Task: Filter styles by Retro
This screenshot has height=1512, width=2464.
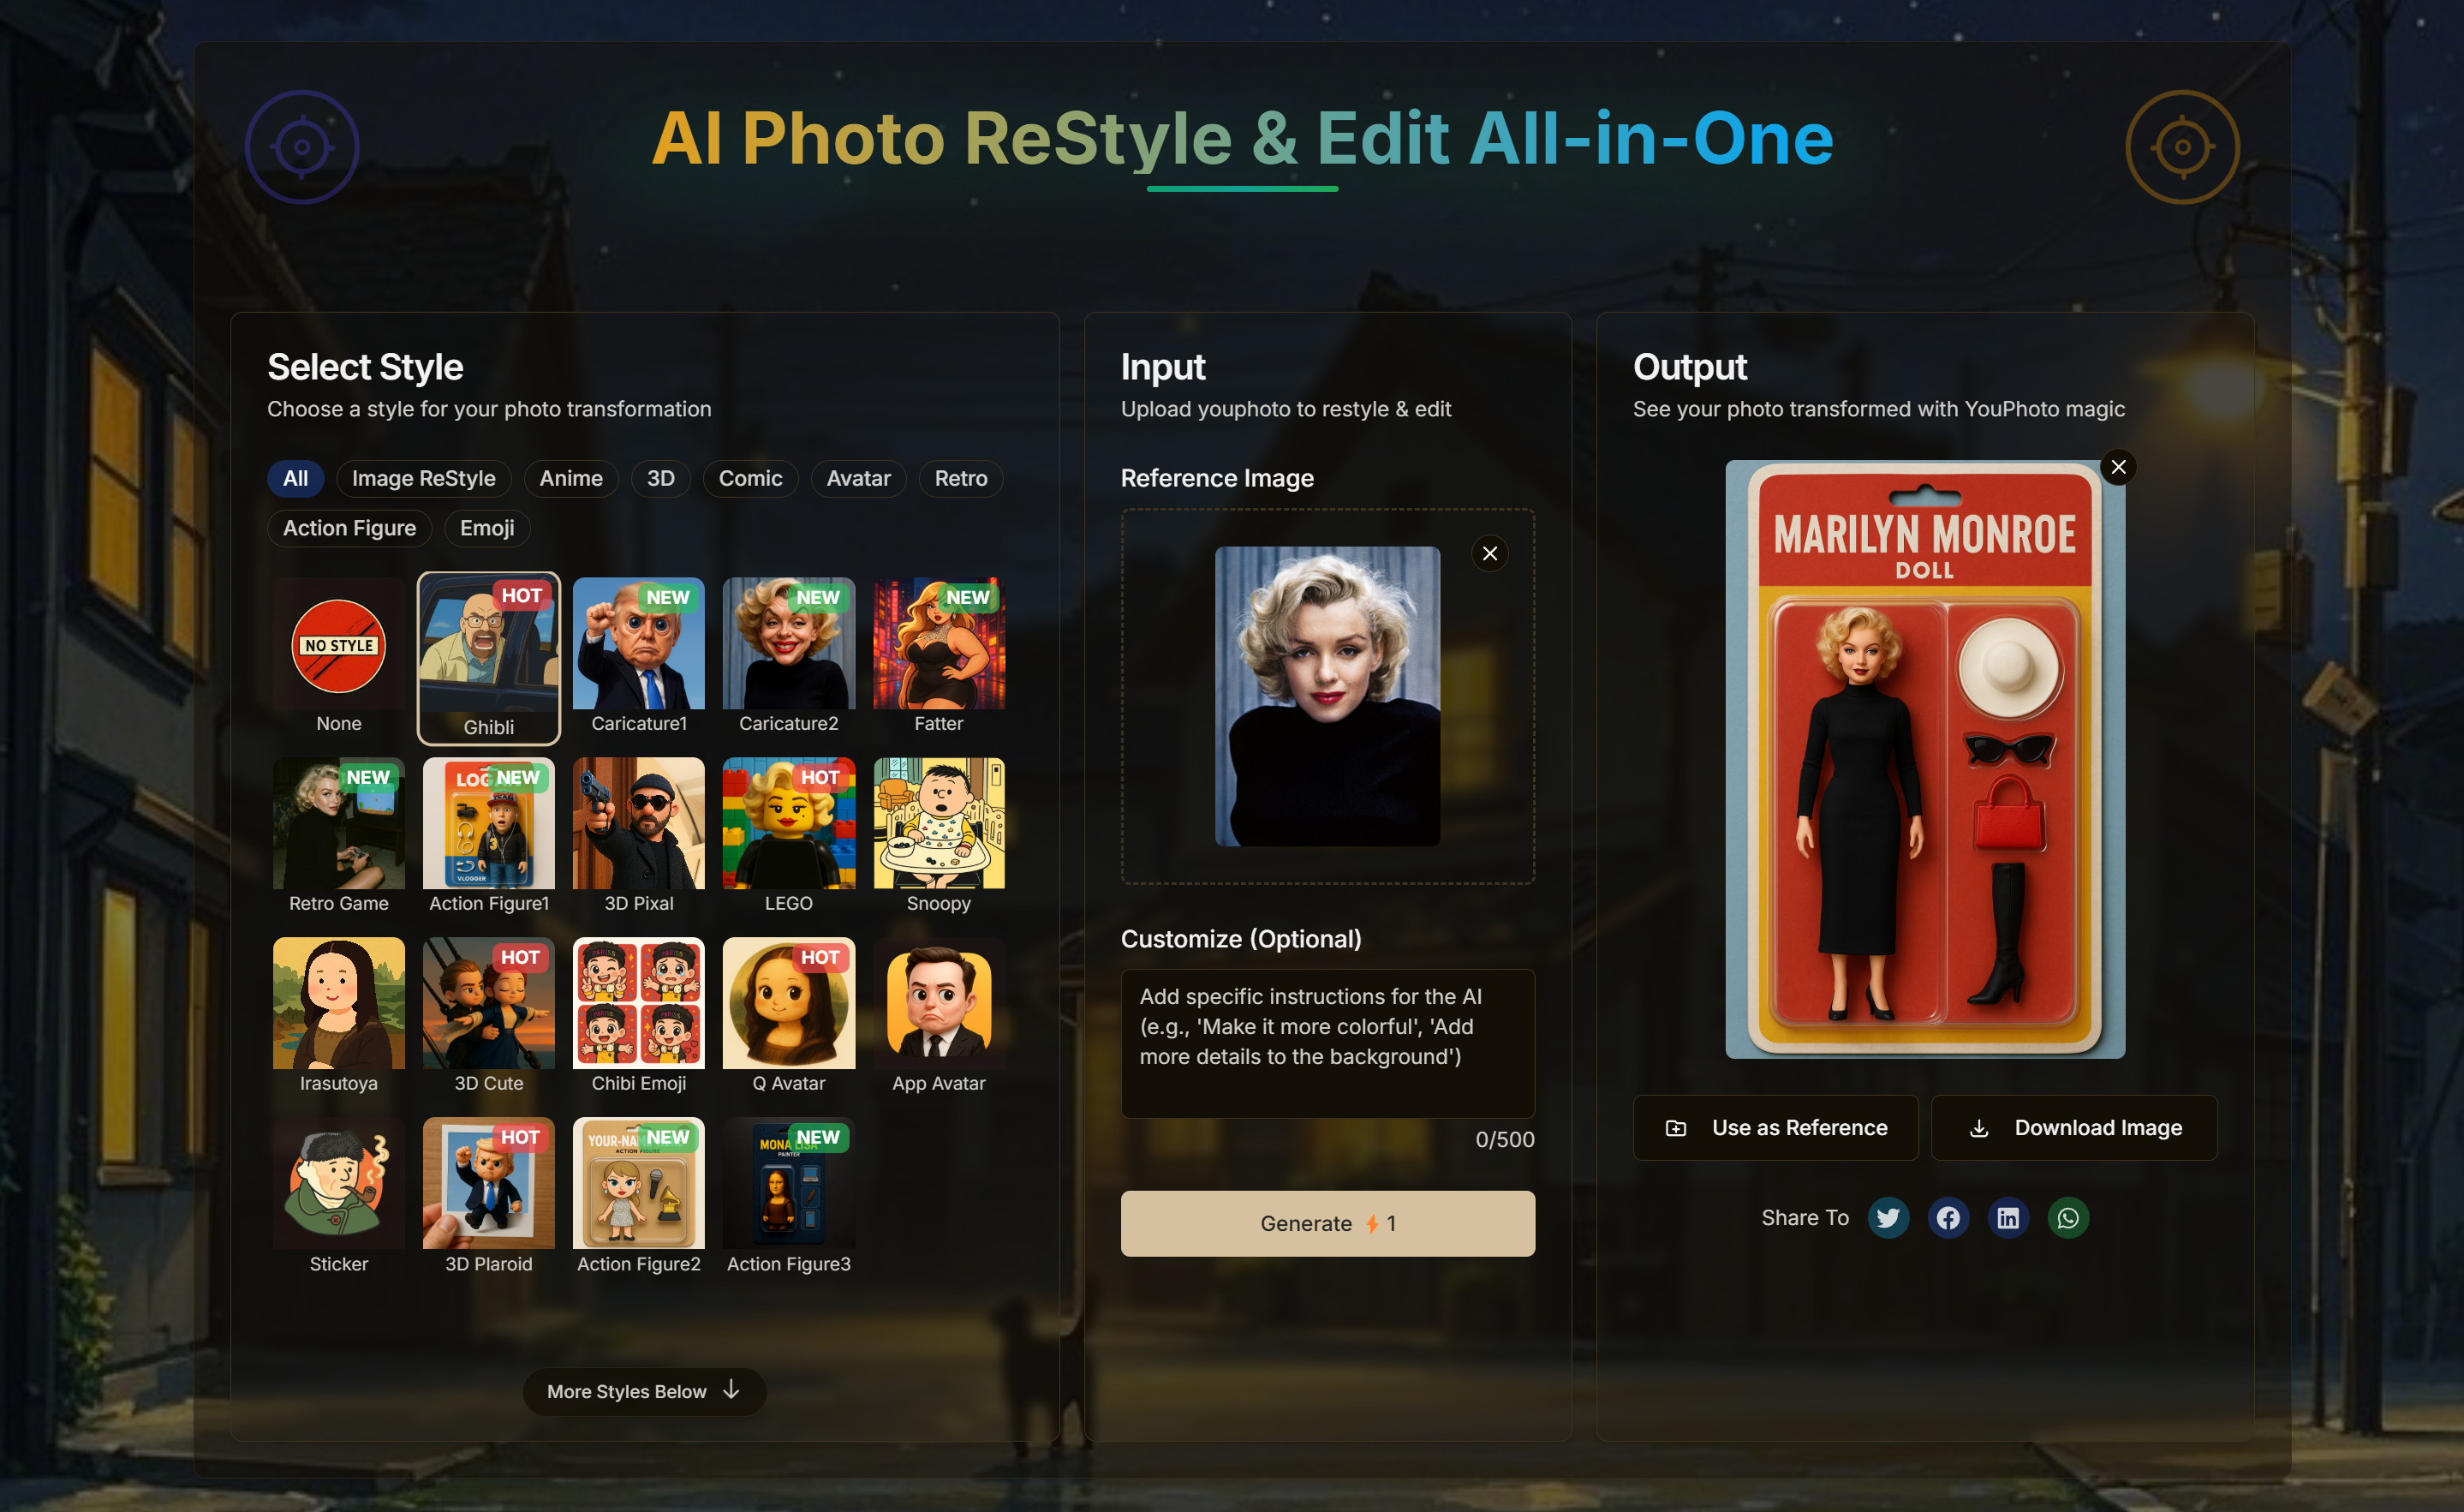Action: (961, 478)
